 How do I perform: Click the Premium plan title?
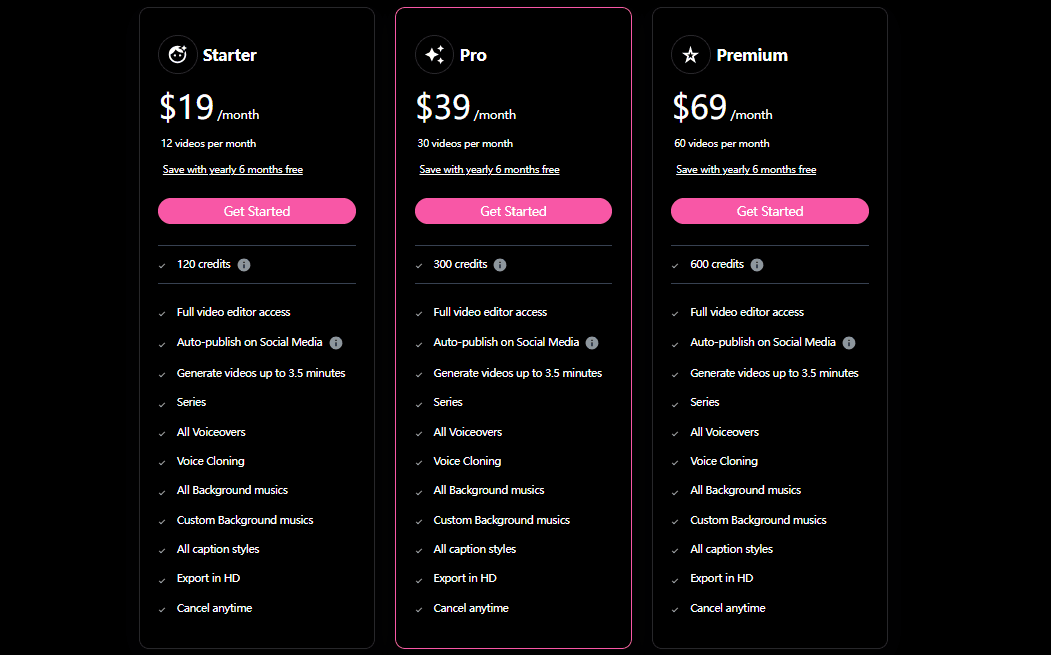[x=752, y=55]
